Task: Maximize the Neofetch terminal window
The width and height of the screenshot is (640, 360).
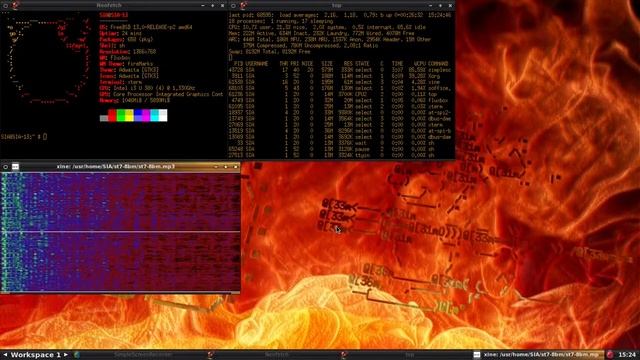Action: tap(213, 5)
